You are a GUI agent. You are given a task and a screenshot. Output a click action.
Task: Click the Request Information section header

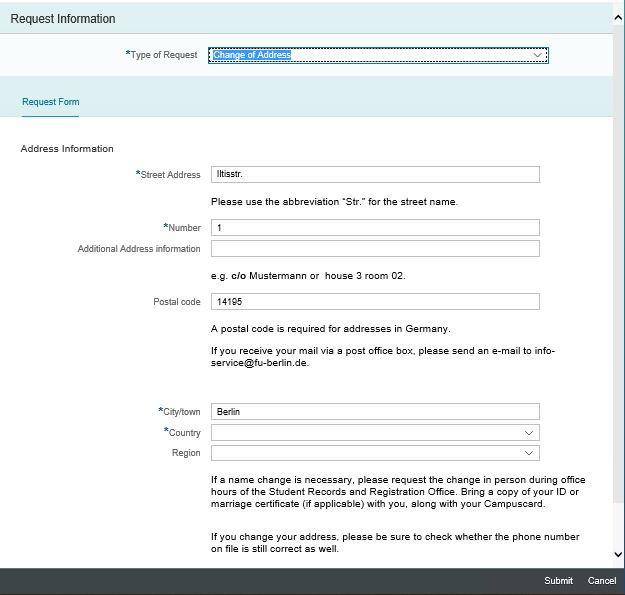pyautogui.click(x=62, y=19)
